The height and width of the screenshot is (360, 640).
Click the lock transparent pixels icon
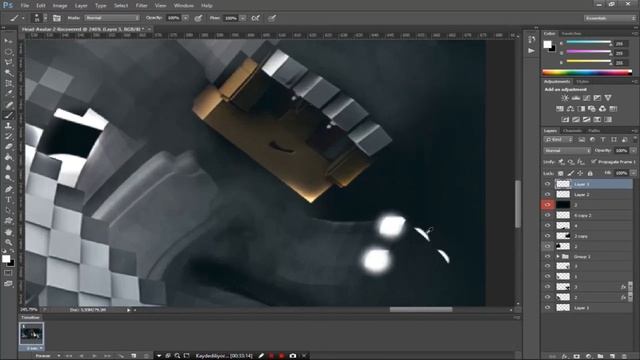pos(561,173)
